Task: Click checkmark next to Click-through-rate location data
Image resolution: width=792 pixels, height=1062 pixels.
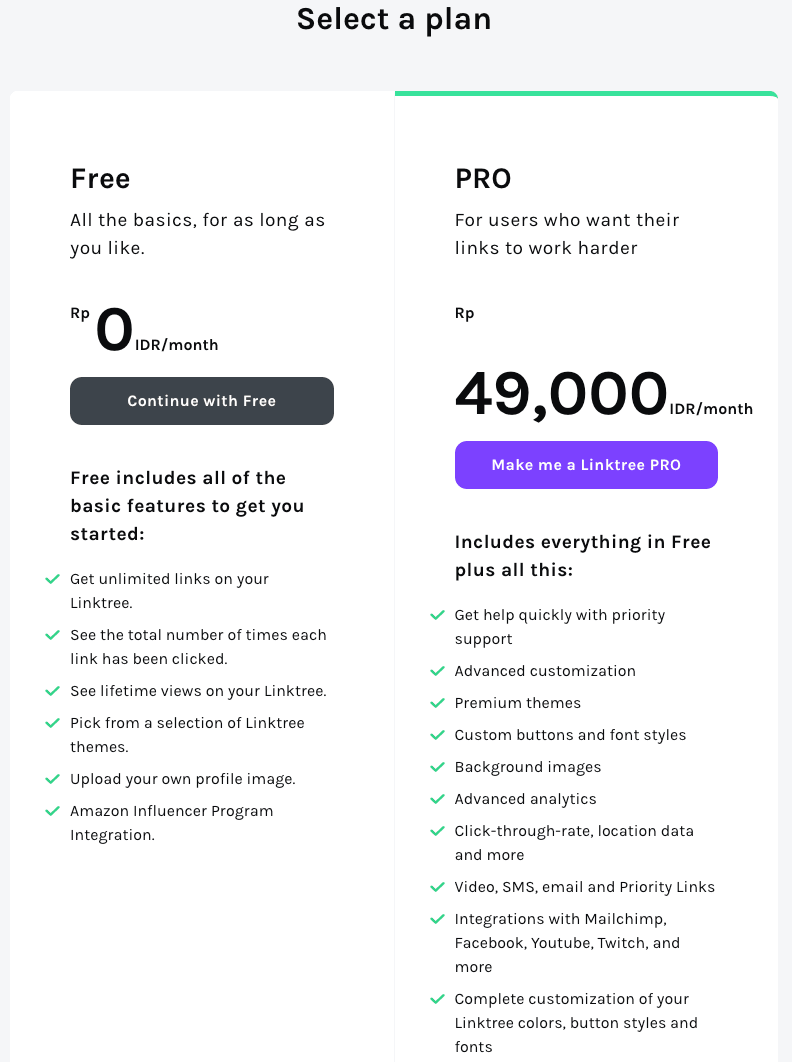Action: coord(437,831)
